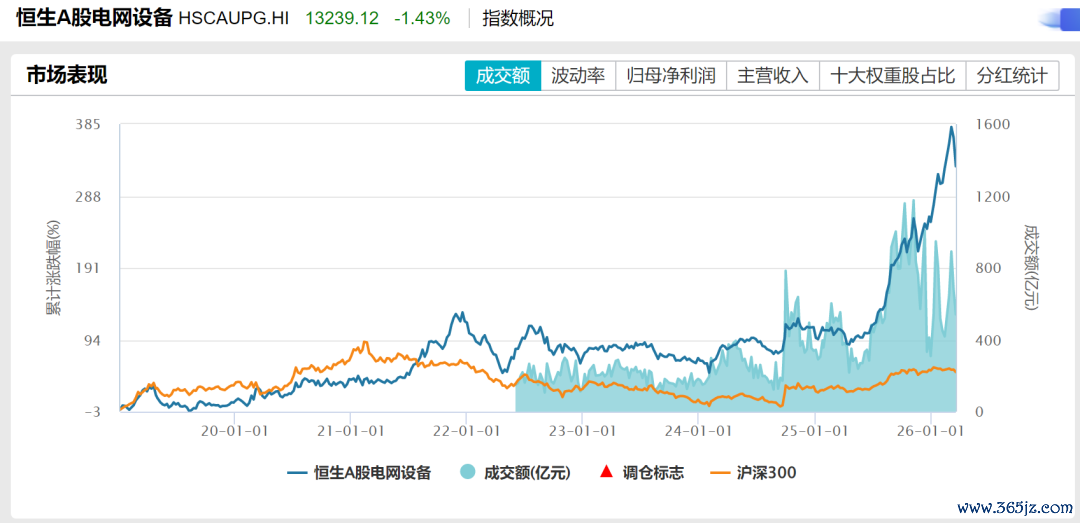Toggle the 成交额(亿元) legend series
The width and height of the screenshot is (1080, 523).
tap(514, 473)
